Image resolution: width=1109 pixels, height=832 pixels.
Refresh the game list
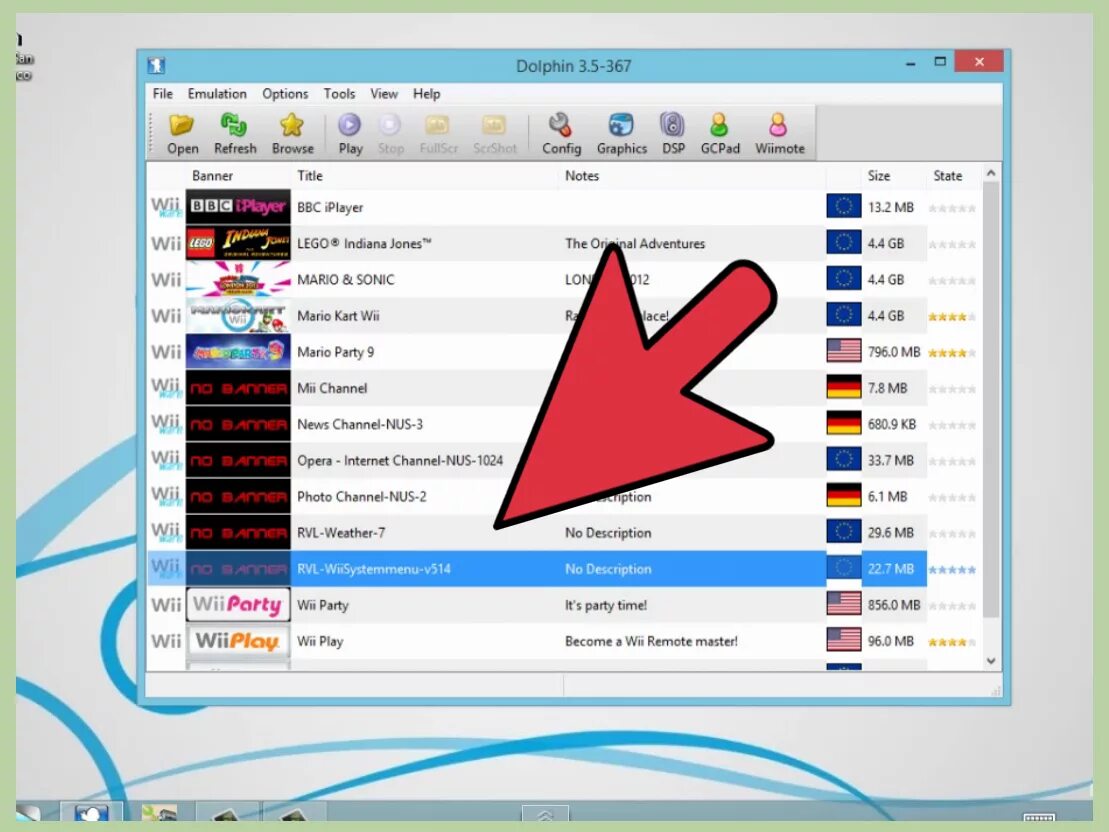(235, 134)
